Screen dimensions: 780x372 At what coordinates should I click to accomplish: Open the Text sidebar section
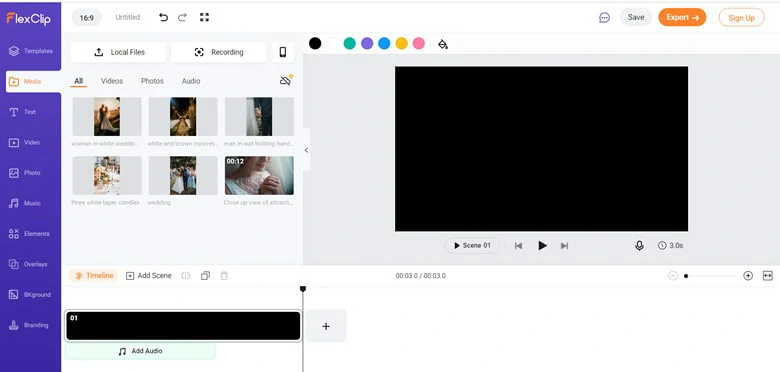[22, 112]
